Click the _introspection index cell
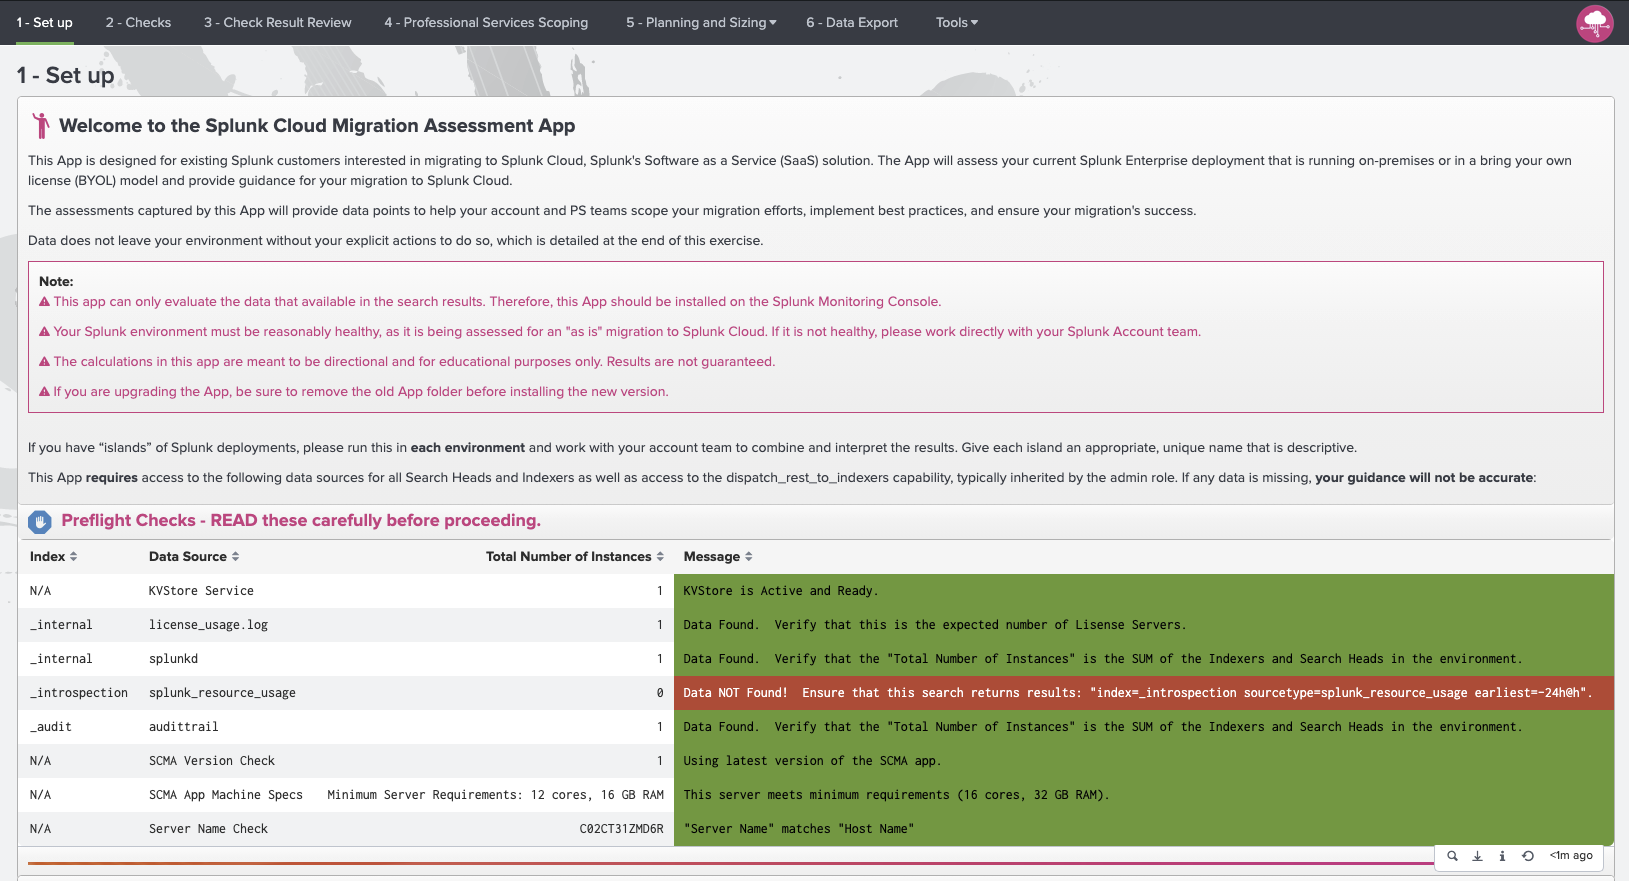 click(x=79, y=693)
